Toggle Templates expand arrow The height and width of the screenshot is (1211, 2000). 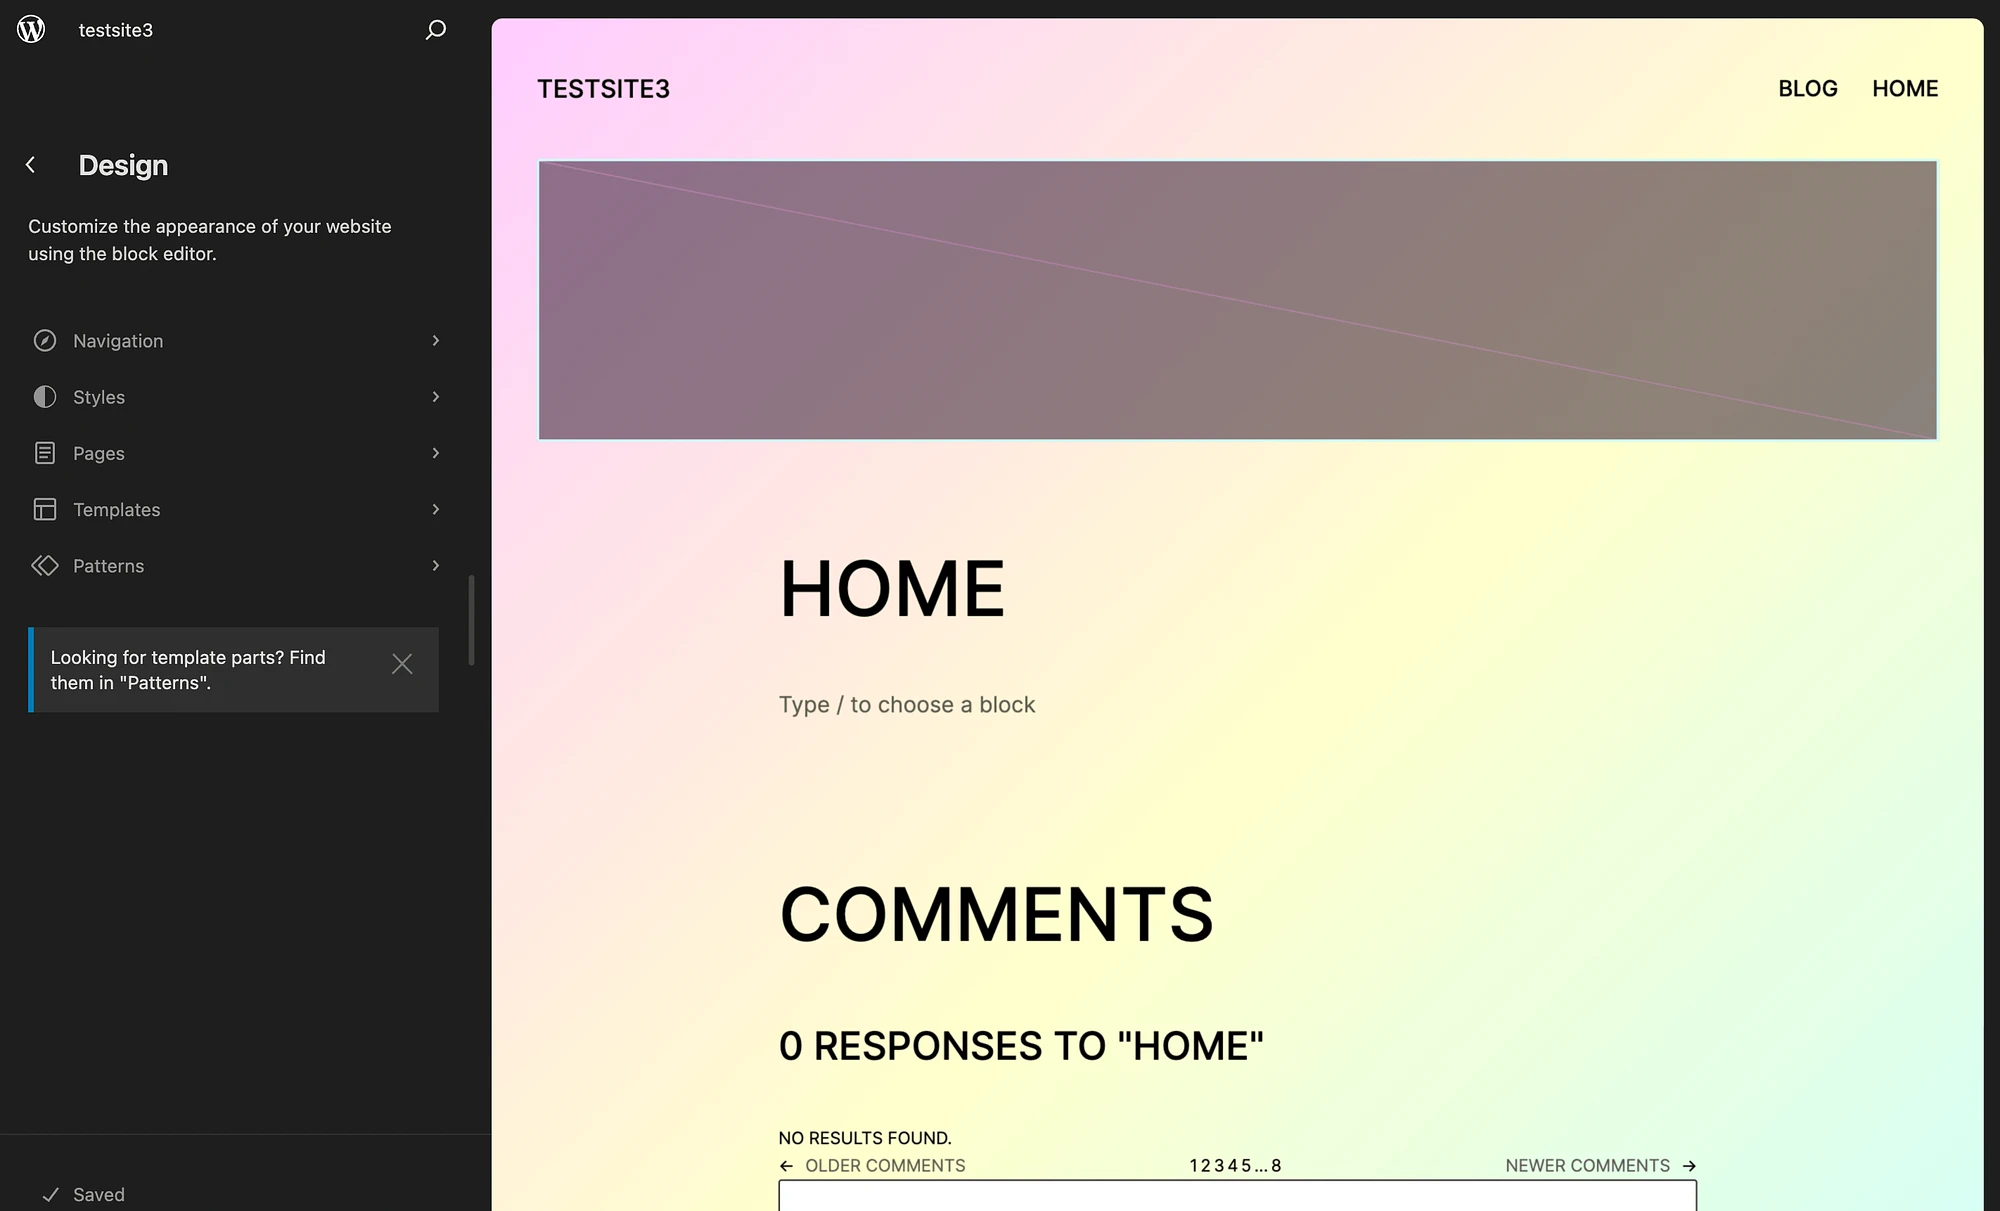pos(436,508)
